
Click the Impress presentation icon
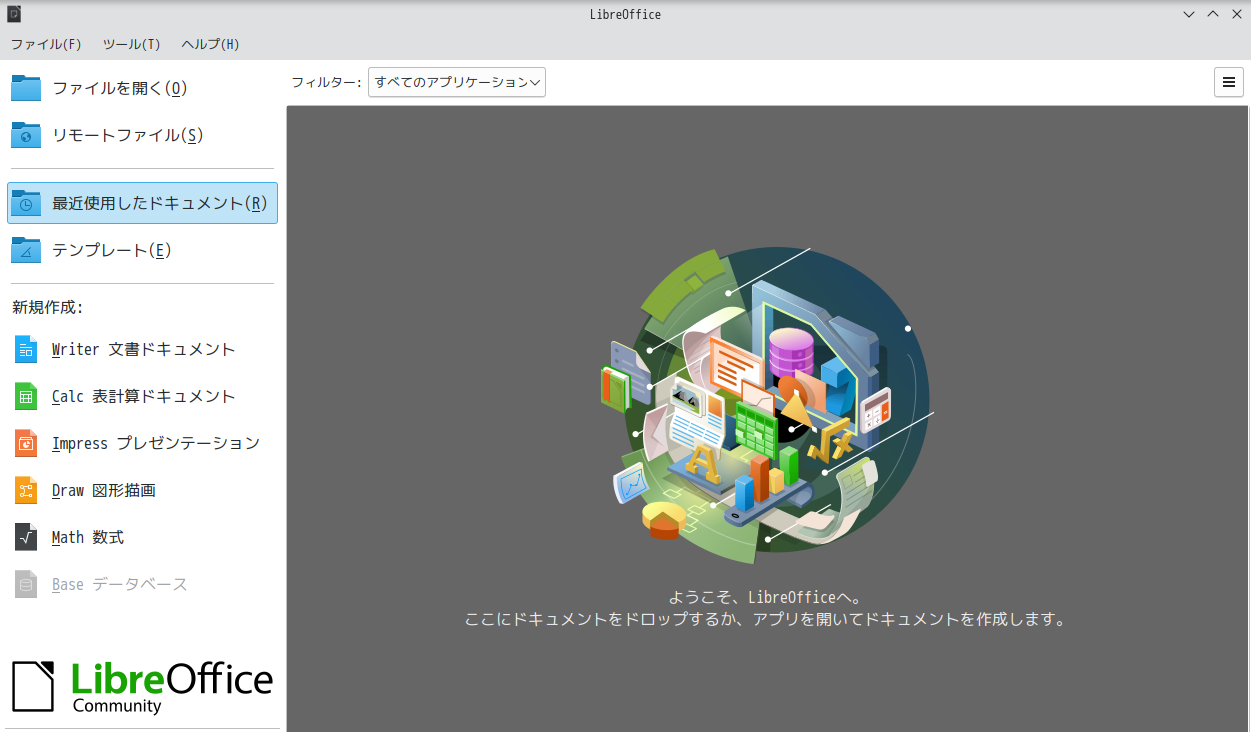26,443
